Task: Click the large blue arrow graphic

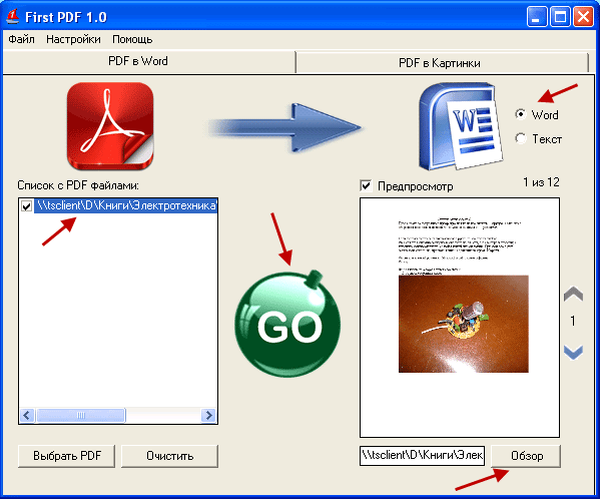Action: (x=285, y=126)
